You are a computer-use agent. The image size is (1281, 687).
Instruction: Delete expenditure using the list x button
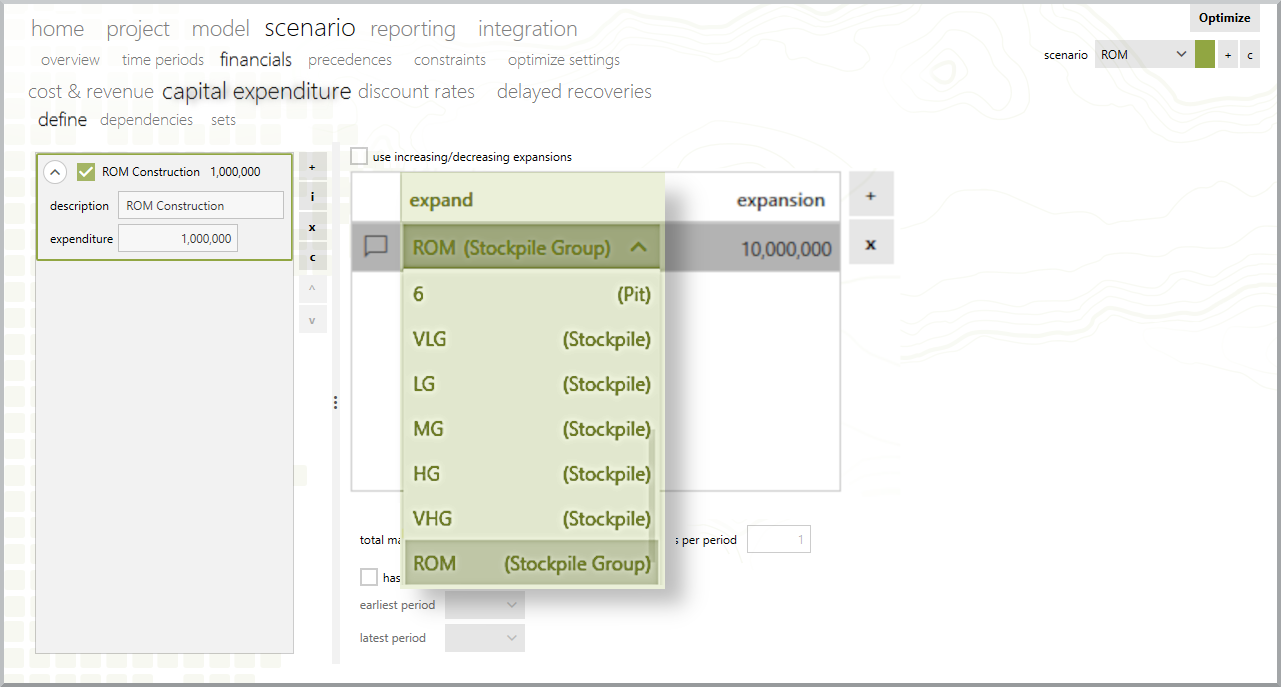(x=312, y=227)
